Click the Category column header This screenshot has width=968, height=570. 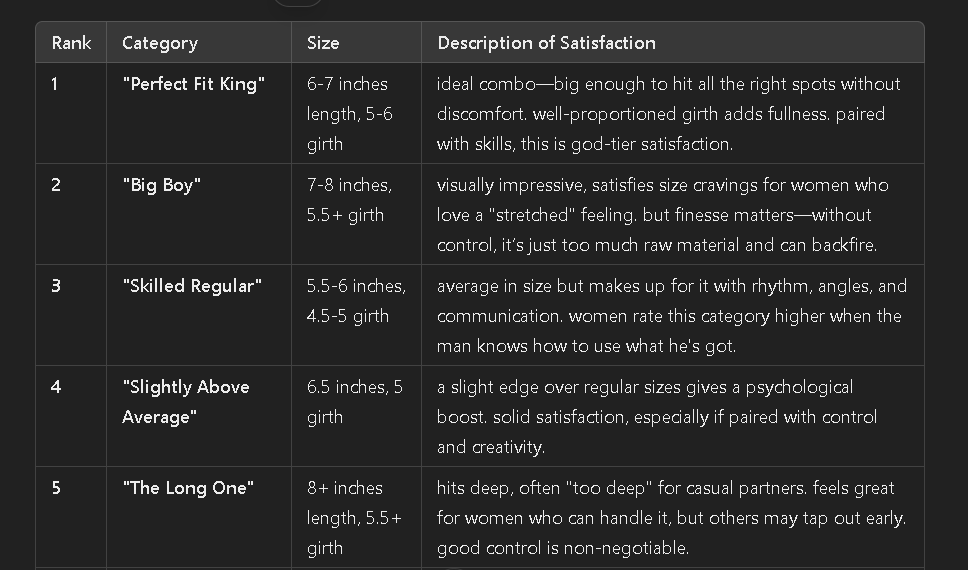click(x=160, y=43)
